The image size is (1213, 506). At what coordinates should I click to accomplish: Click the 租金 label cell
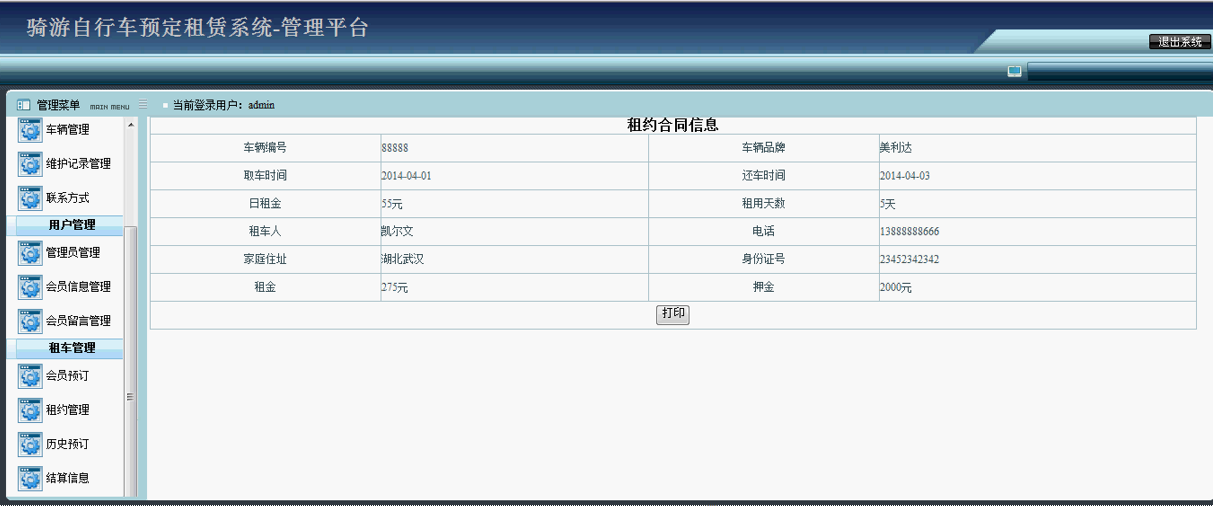265,288
